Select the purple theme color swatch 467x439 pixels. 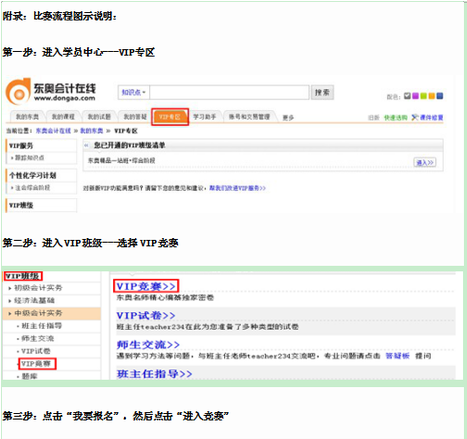[x=415, y=96]
